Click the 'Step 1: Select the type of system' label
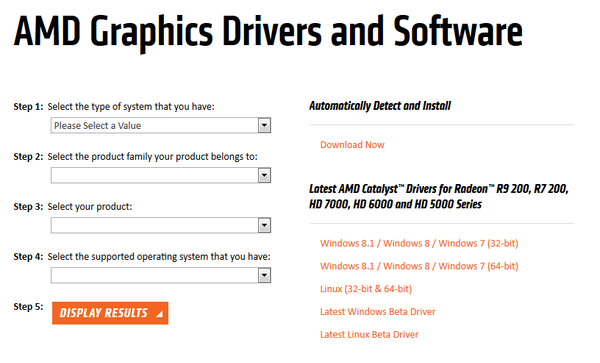The width and height of the screenshot is (600, 363). coord(114,107)
